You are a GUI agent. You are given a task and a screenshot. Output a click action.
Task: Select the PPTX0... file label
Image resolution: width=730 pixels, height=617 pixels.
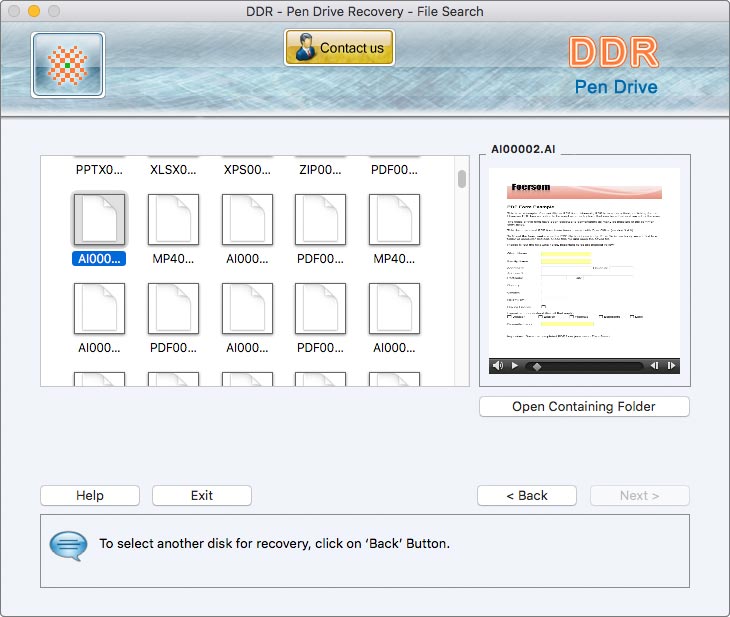tap(99, 170)
